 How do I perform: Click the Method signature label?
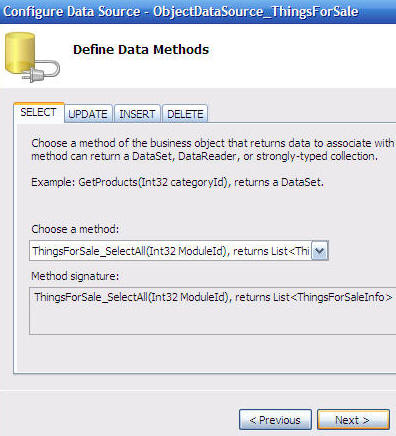(x=75, y=276)
